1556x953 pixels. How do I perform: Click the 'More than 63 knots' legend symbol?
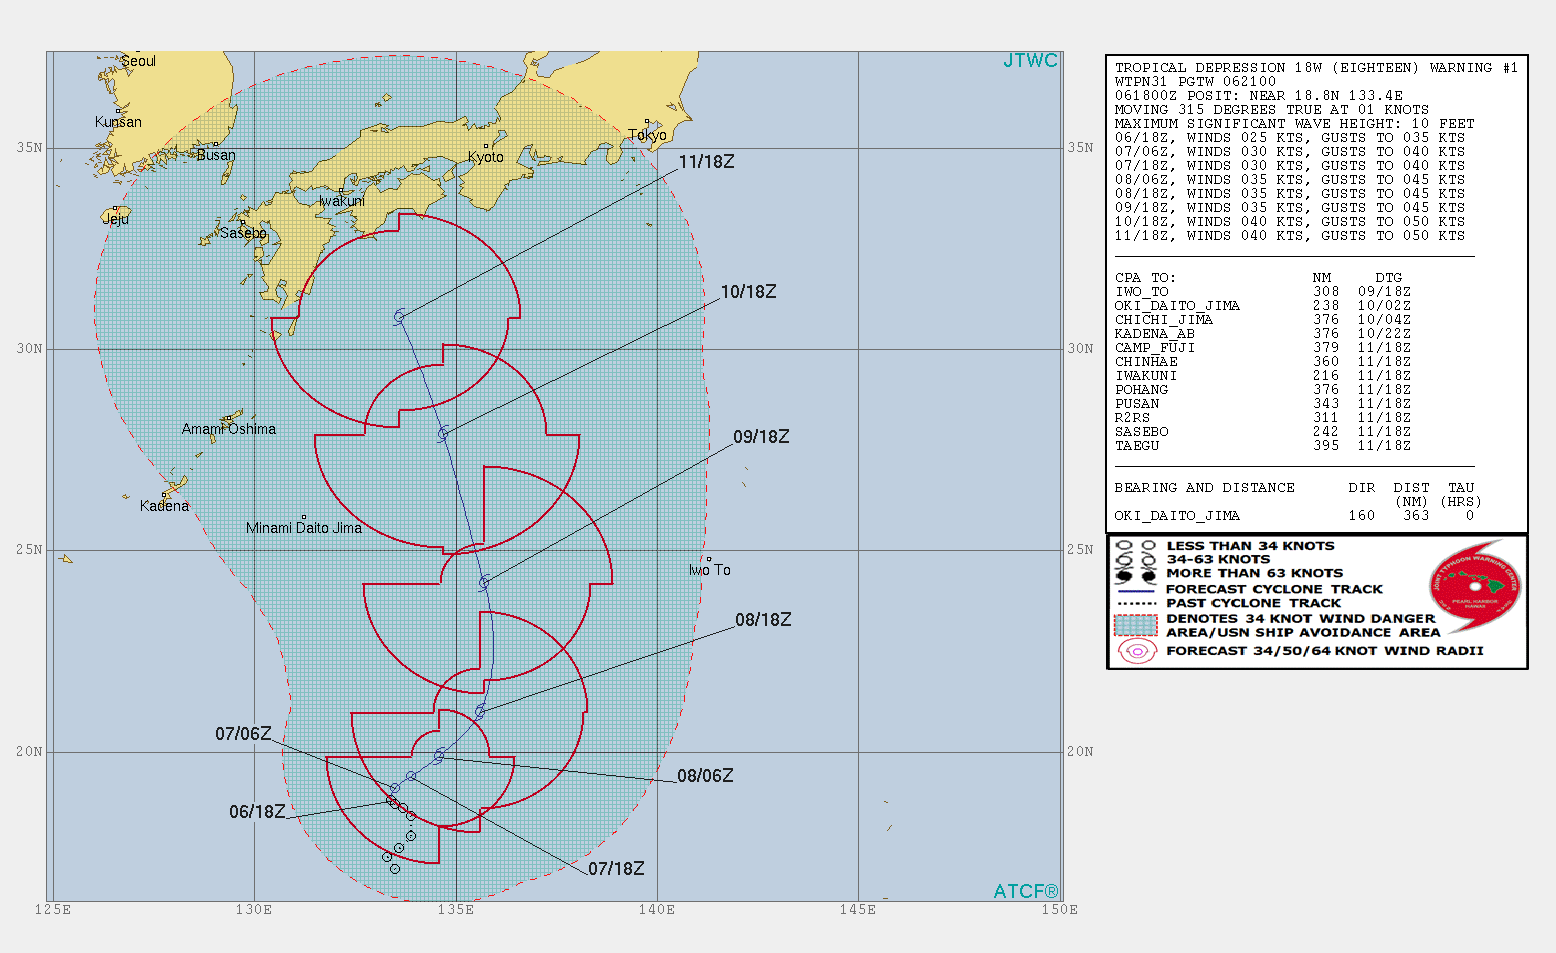point(1134,575)
